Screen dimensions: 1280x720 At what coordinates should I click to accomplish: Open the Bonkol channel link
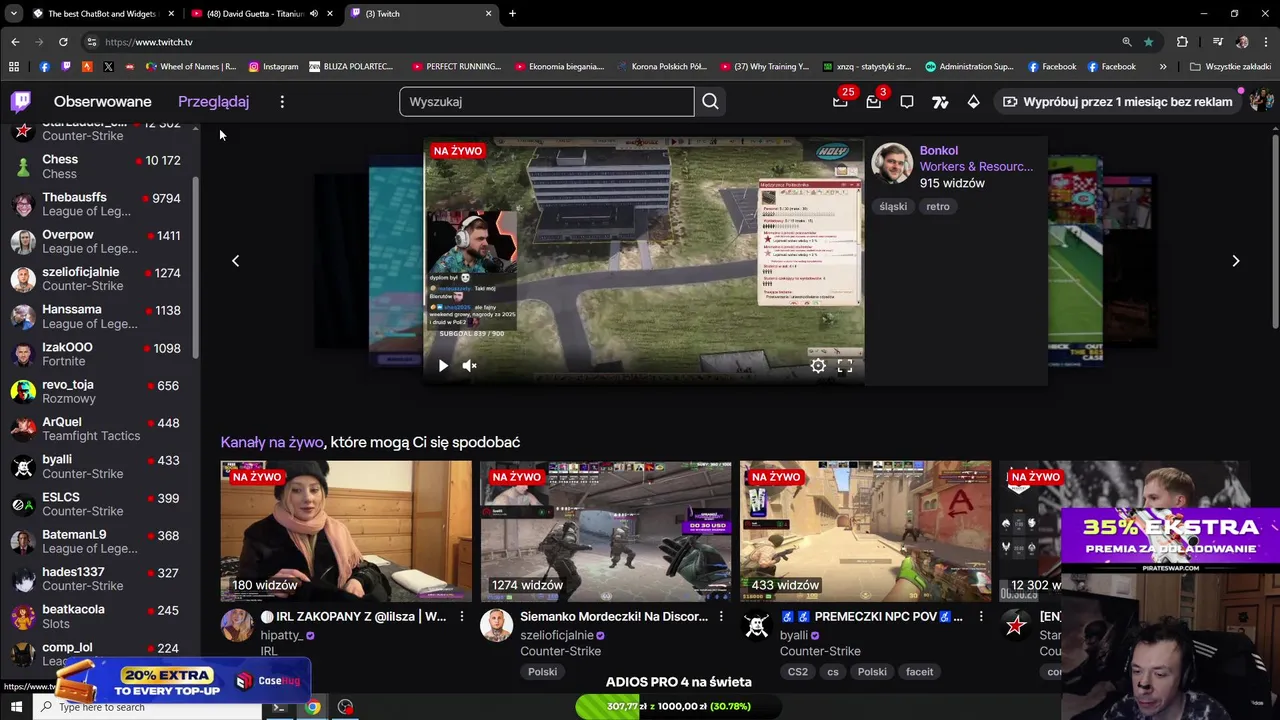pyautogui.click(x=939, y=151)
